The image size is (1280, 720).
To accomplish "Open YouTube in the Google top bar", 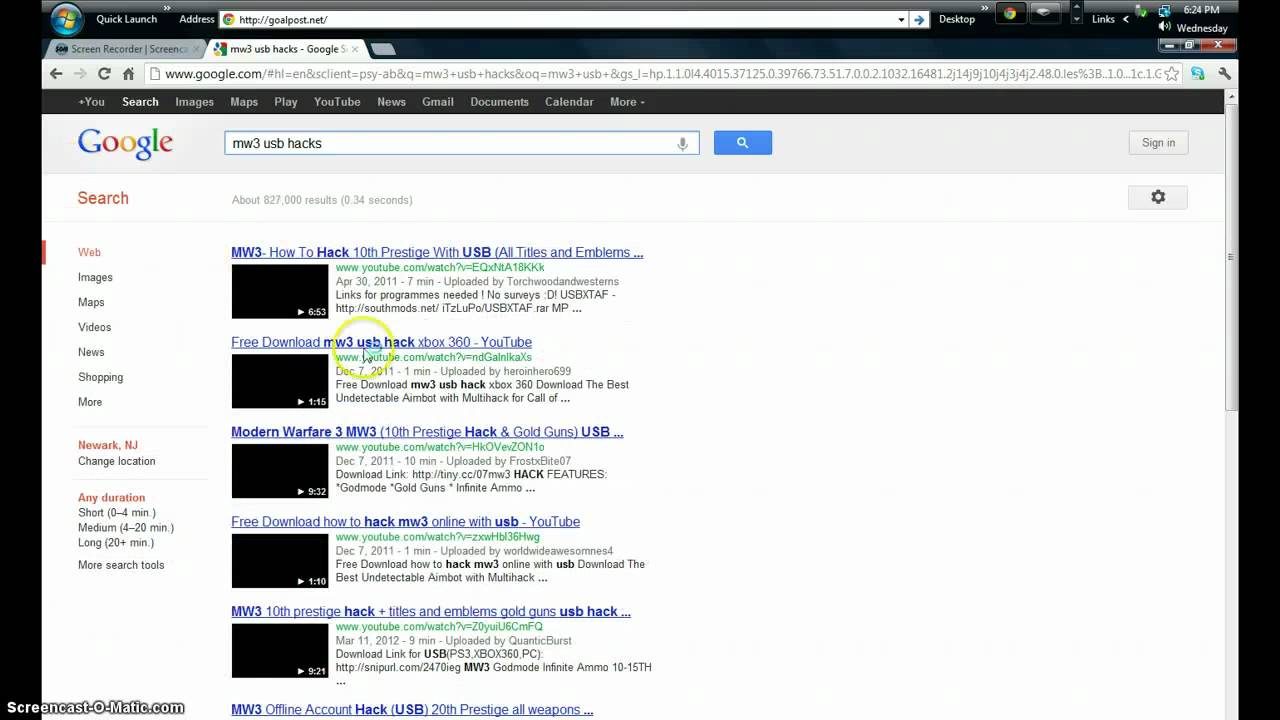I will pyautogui.click(x=337, y=102).
